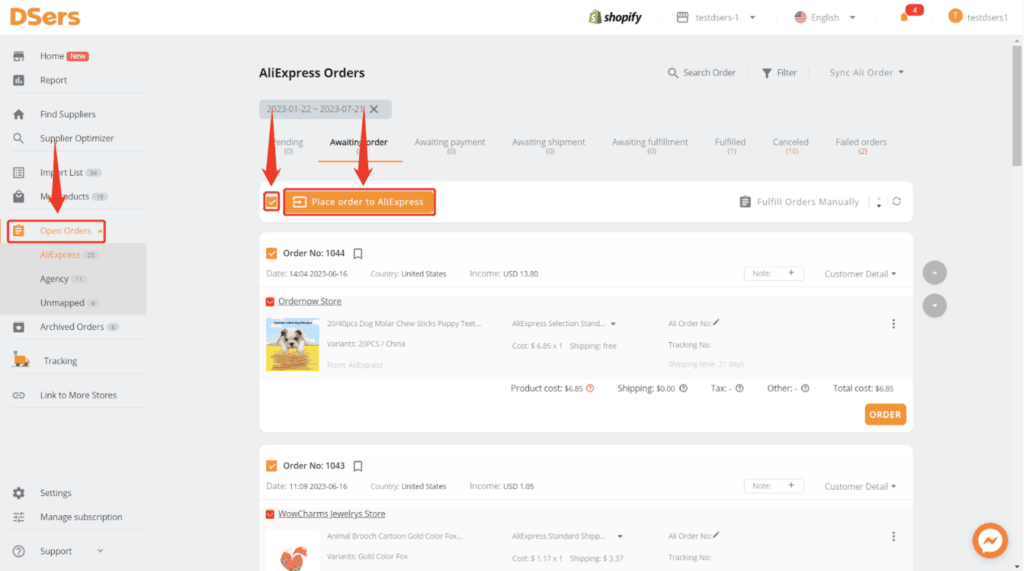Bookmark order No: 1043 flag icon

point(358,466)
